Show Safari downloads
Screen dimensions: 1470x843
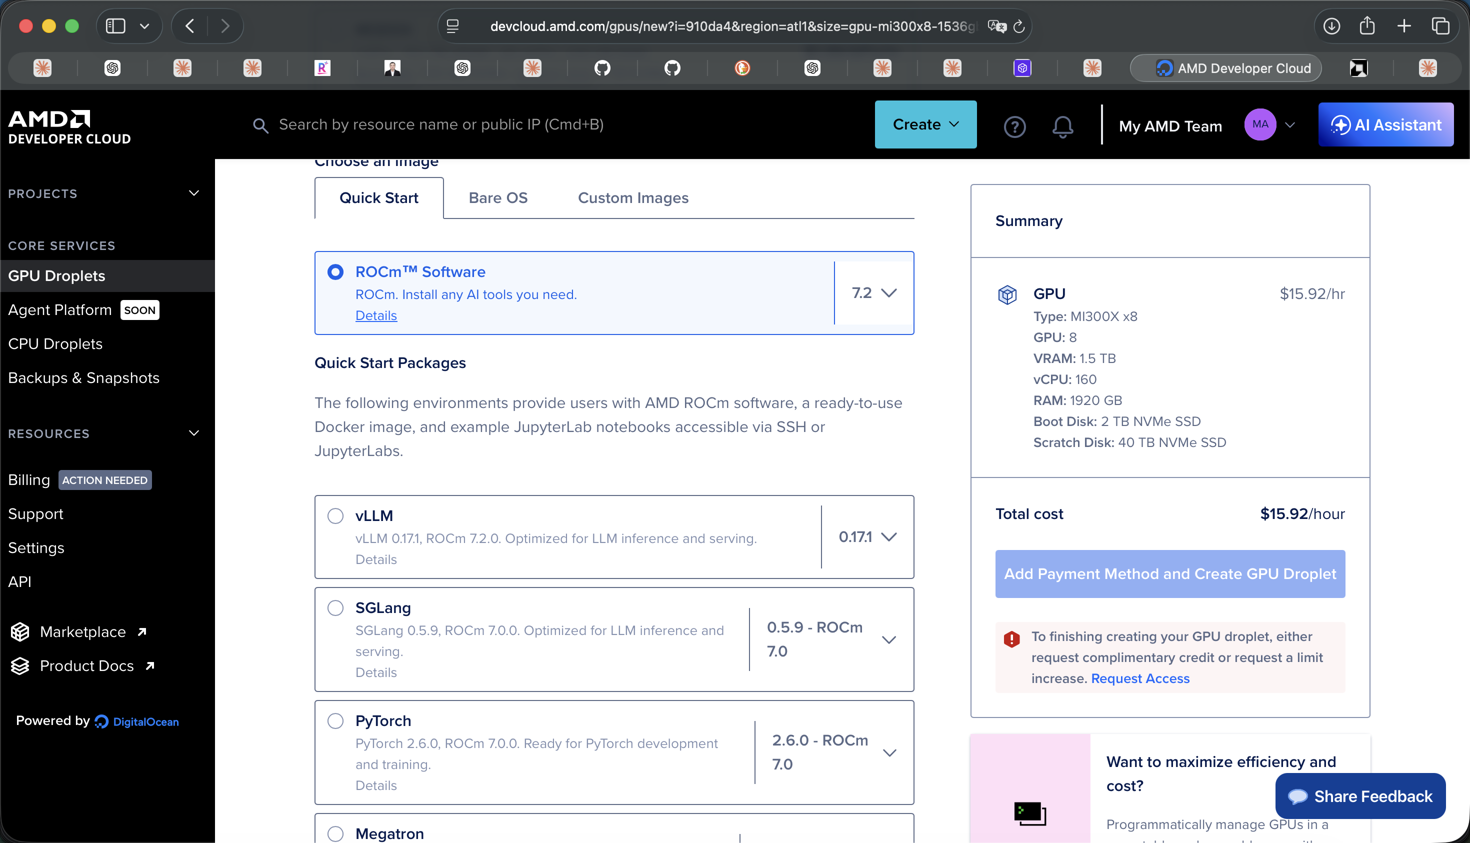[1332, 26]
